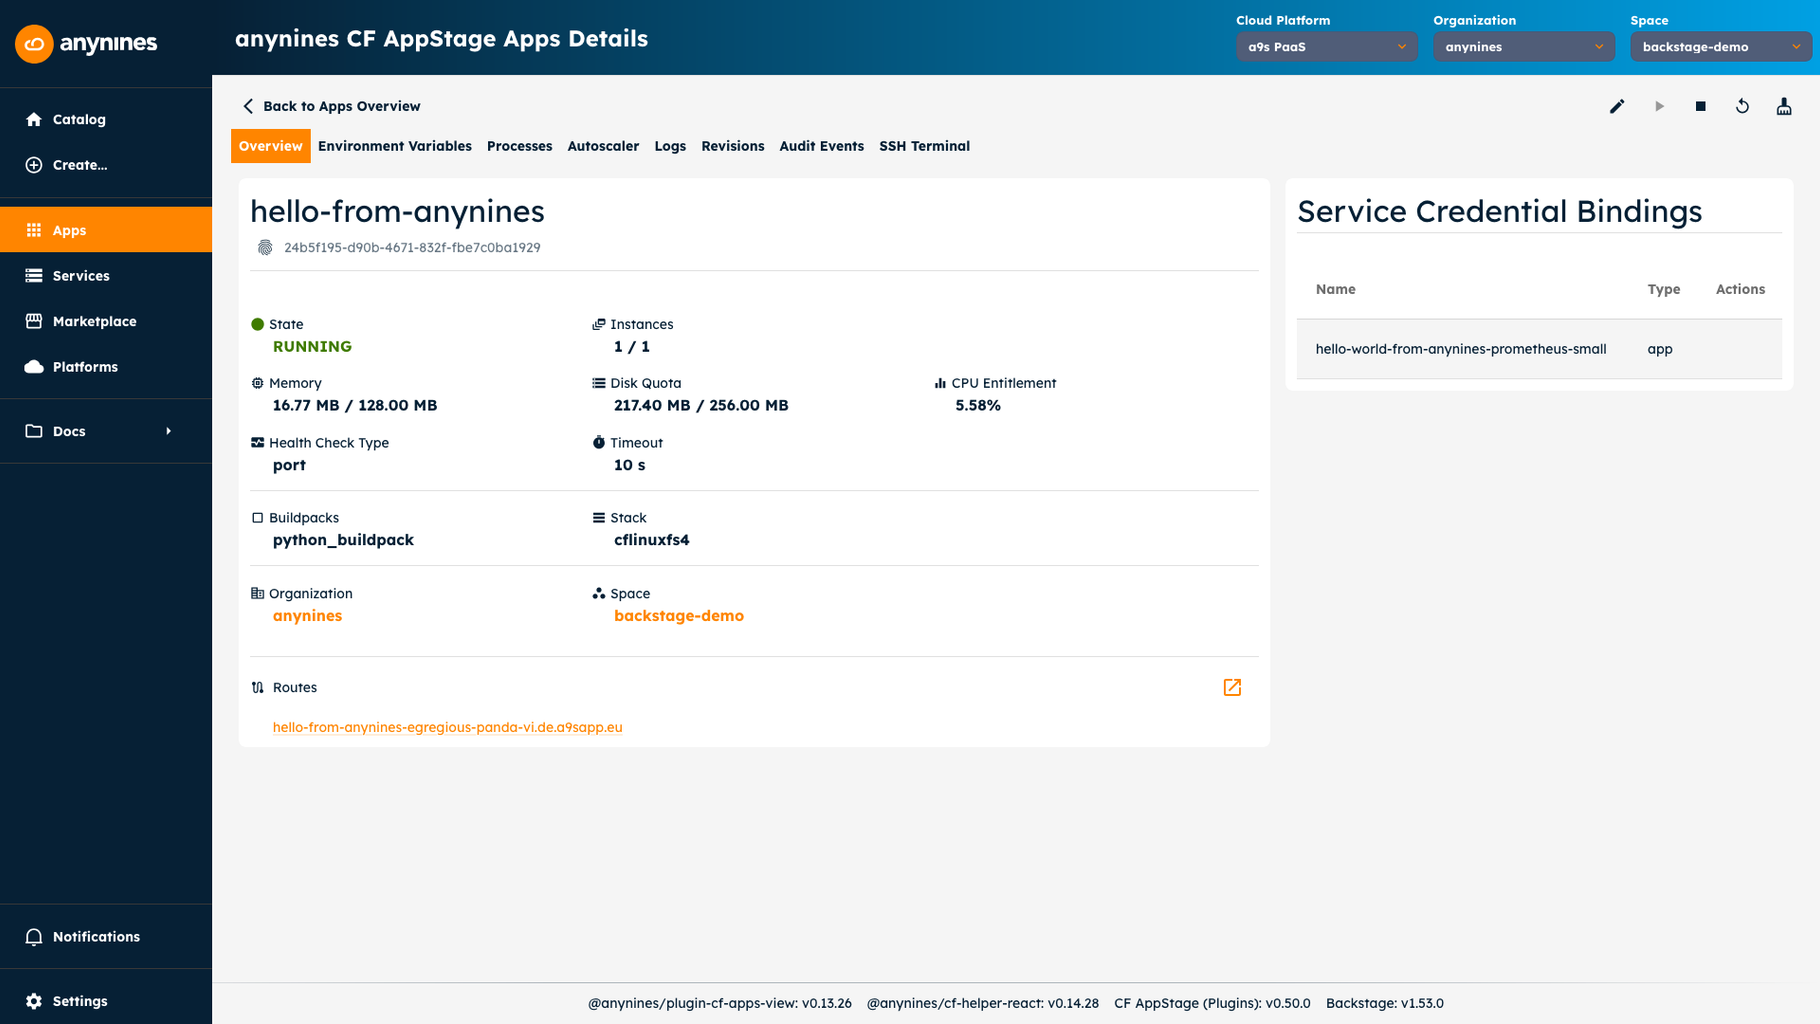
Task: Click the Disk Quota value
Action: [x=701, y=406]
